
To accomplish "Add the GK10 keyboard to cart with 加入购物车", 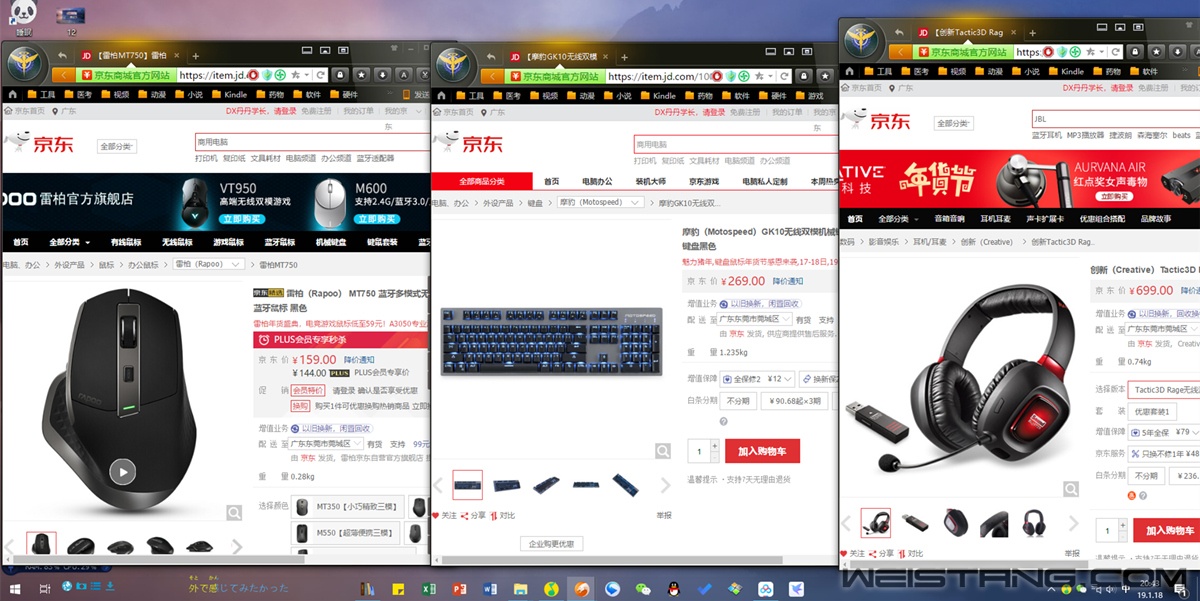I will pyautogui.click(x=763, y=452).
